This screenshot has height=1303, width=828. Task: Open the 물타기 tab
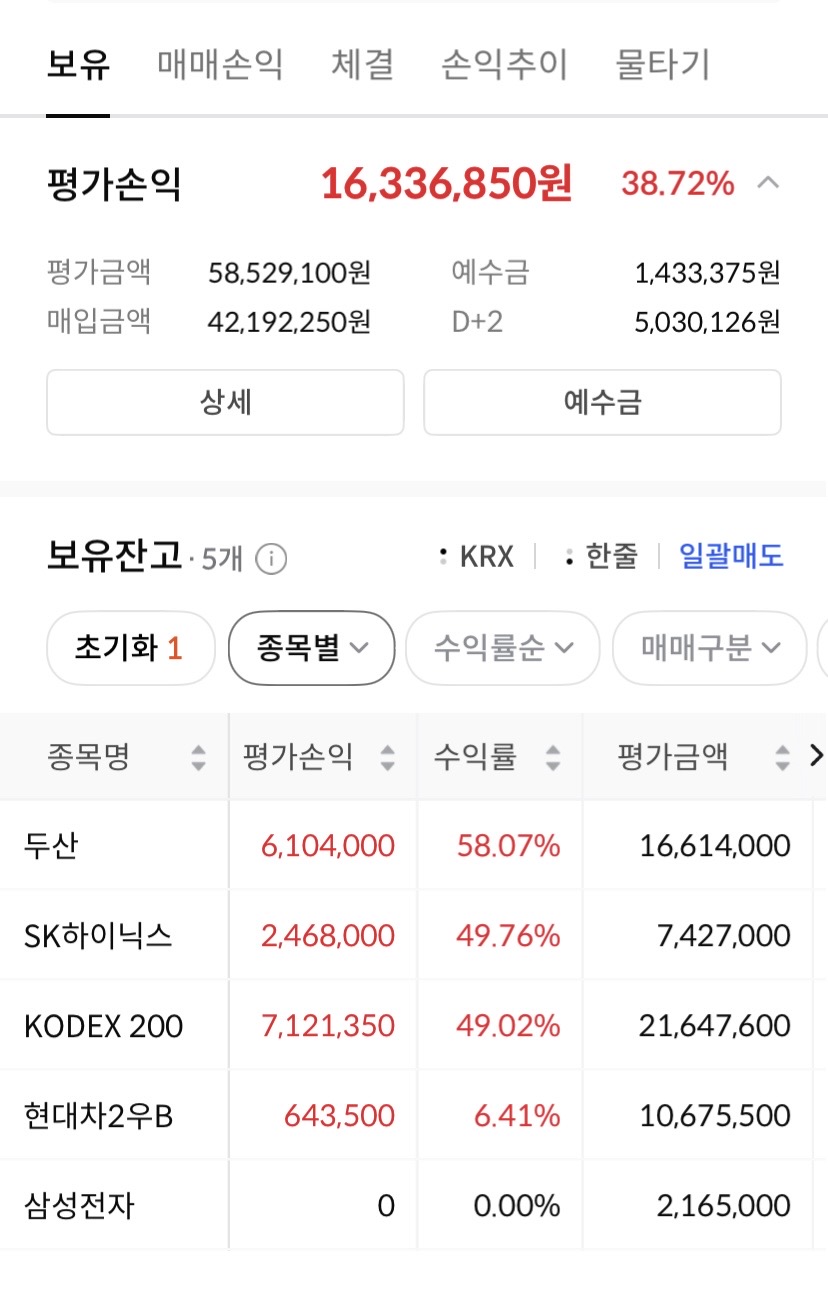click(662, 65)
